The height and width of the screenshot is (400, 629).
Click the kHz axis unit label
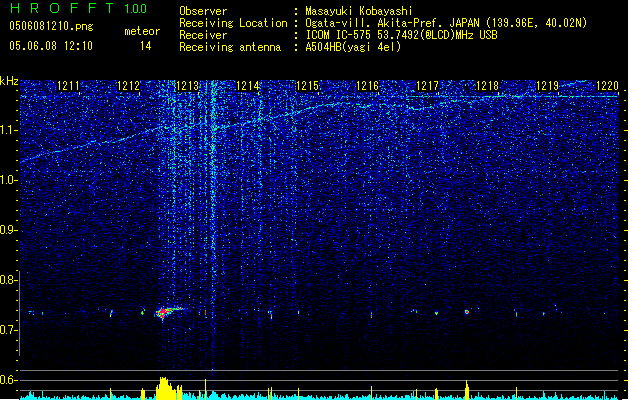pyautogui.click(x=9, y=81)
